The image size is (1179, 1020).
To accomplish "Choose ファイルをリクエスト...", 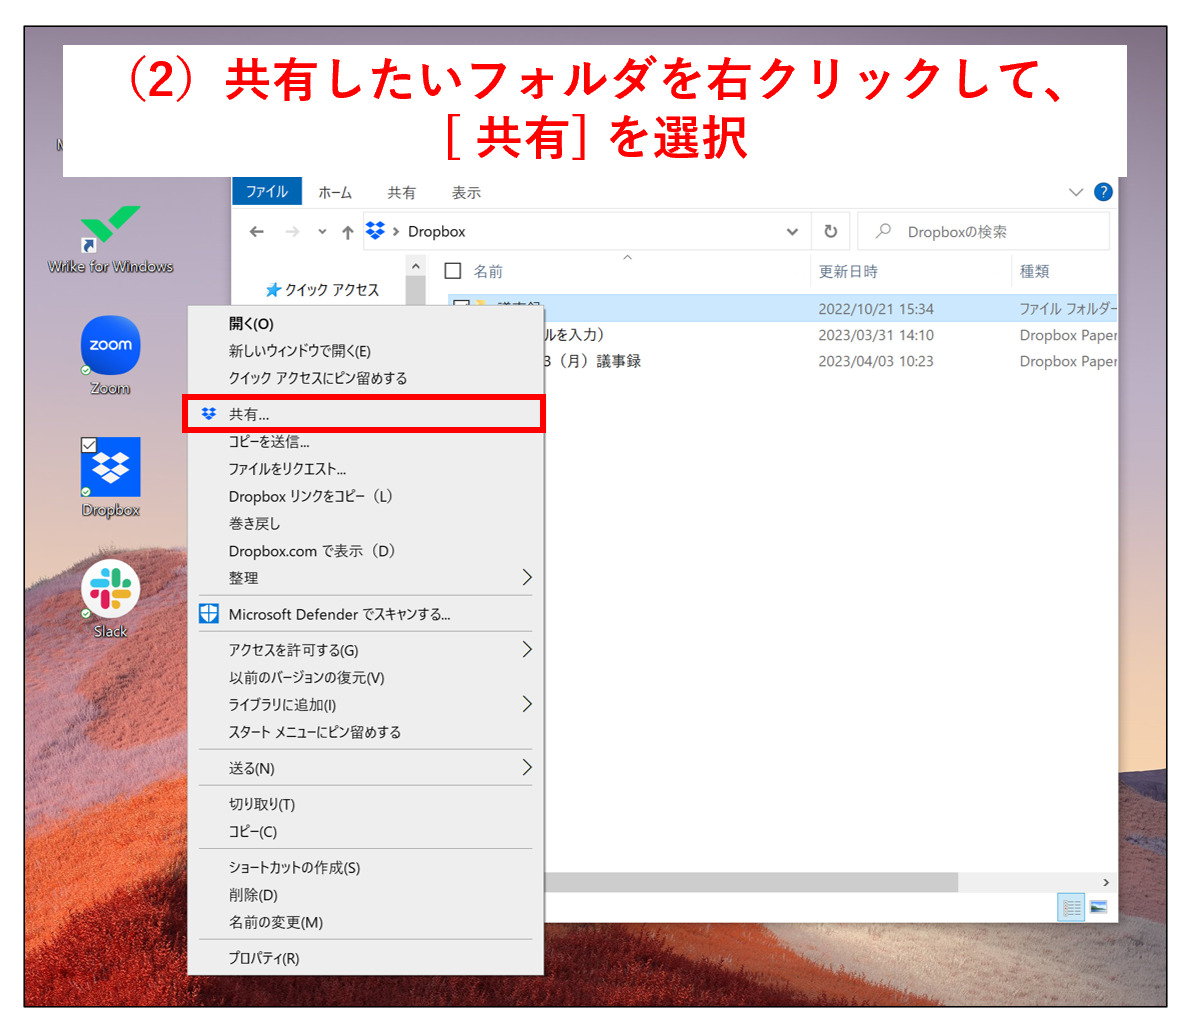I will [365, 469].
